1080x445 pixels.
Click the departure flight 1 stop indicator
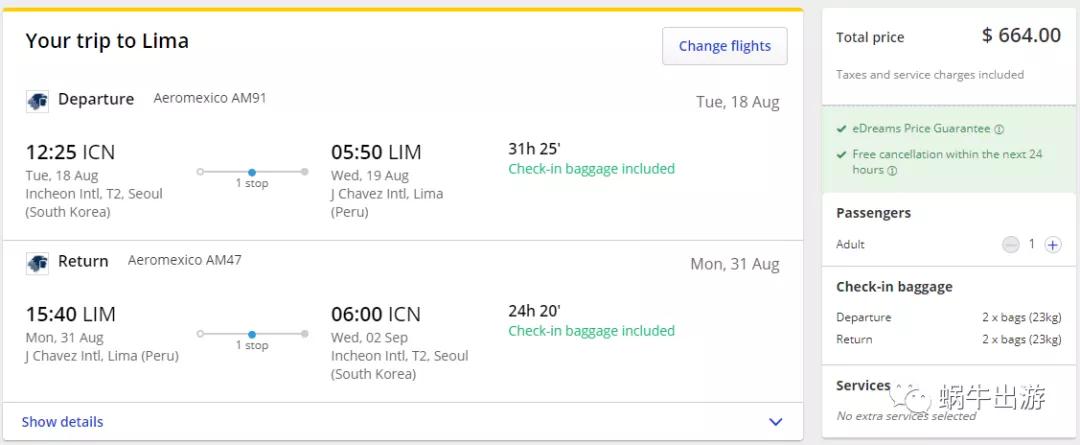(252, 173)
